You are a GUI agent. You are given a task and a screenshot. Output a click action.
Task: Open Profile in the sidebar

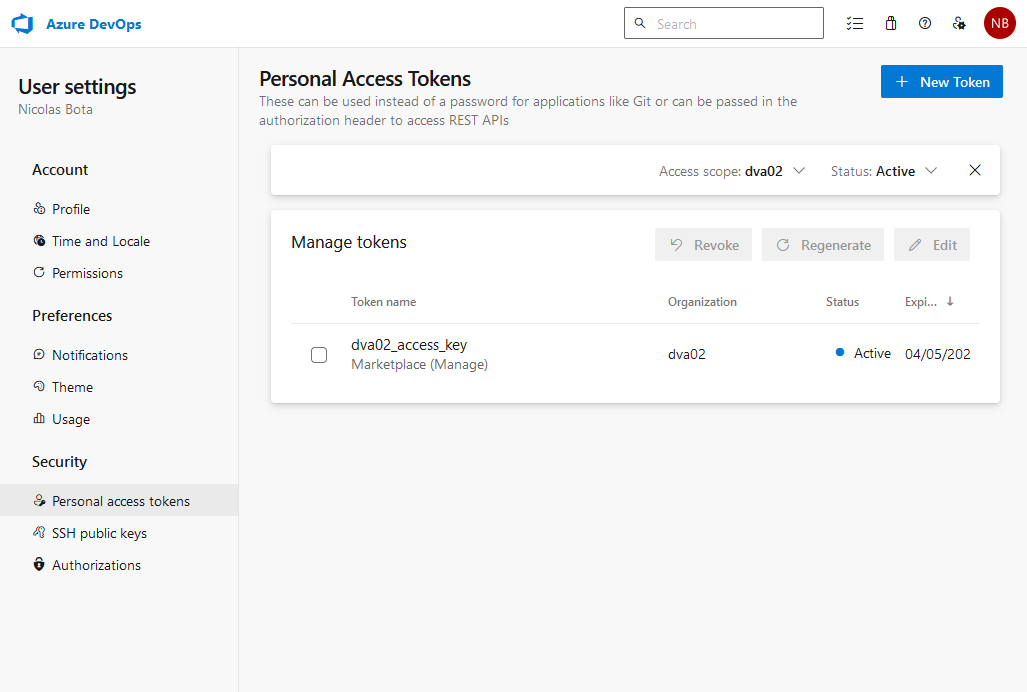tap(71, 209)
